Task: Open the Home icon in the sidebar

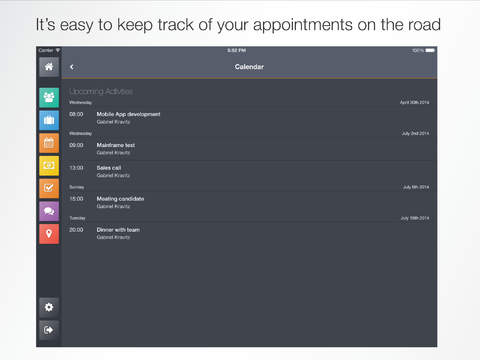Action: click(49, 67)
